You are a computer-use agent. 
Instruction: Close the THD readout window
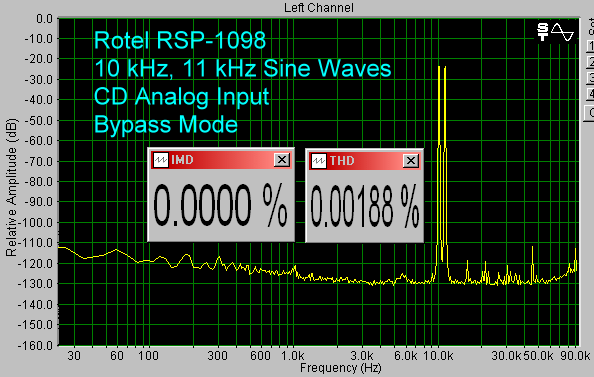pyautogui.click(x=411, y=161)
